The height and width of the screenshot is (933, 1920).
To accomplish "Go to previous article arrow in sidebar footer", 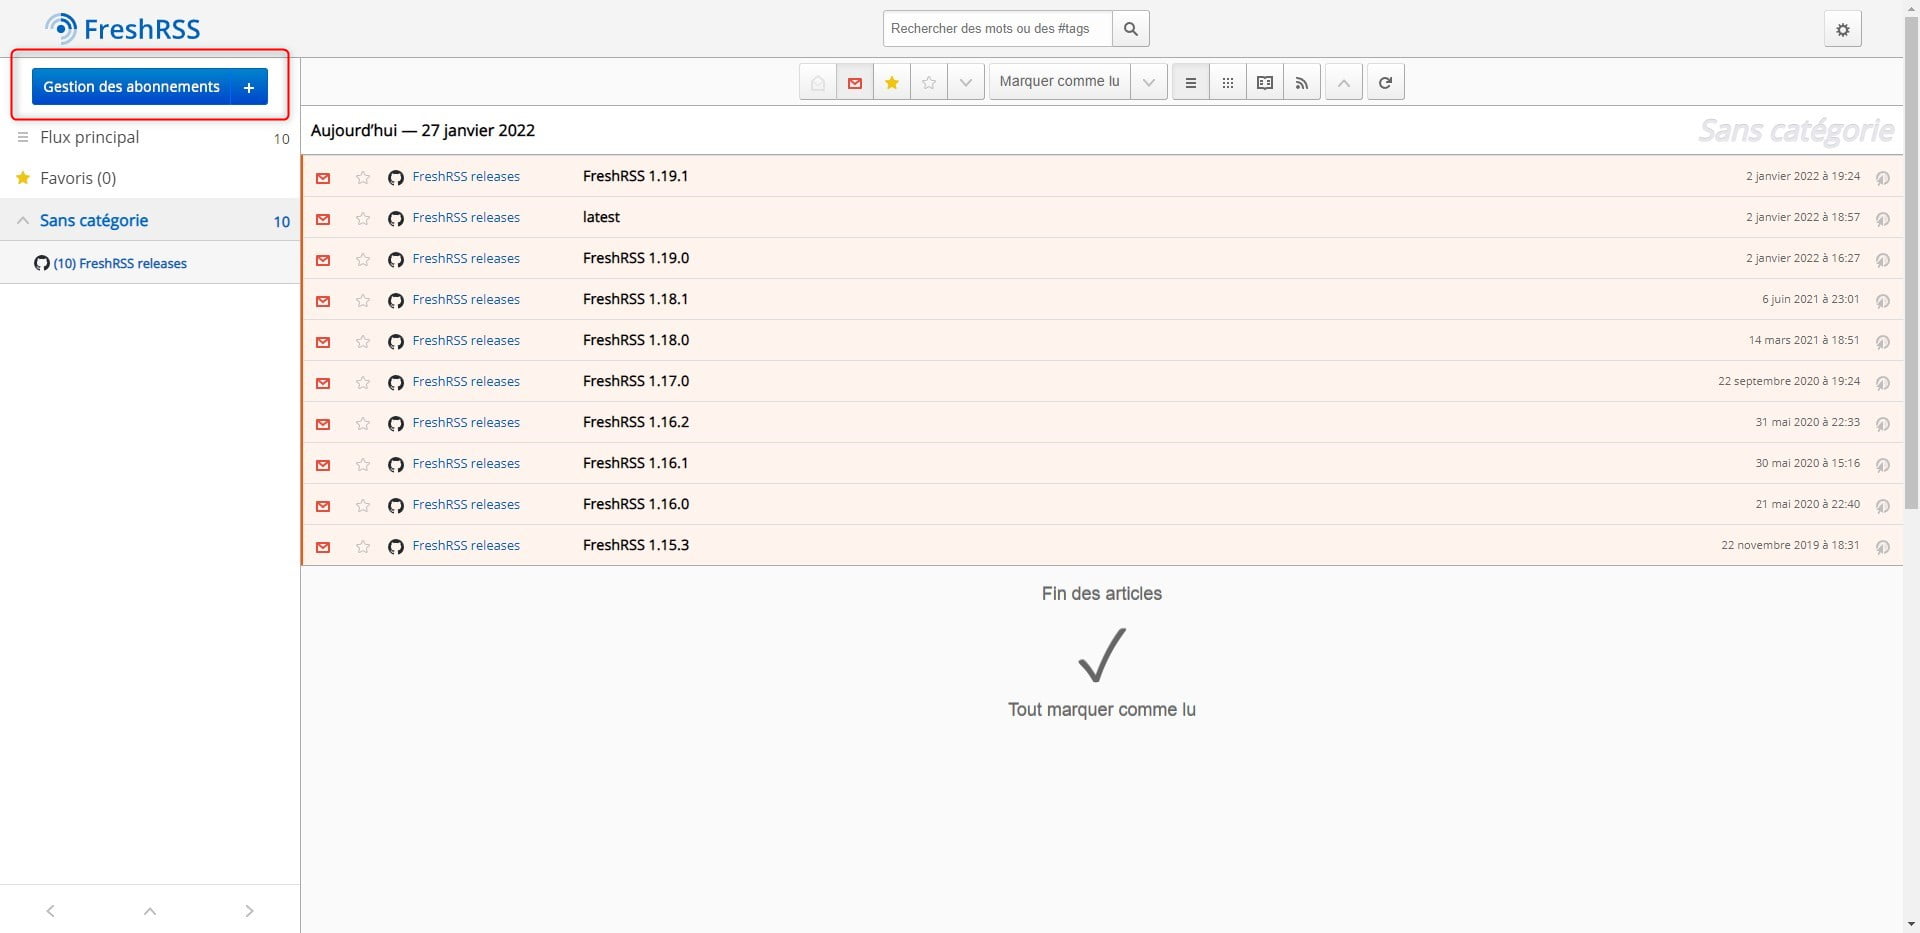I will click(x=50, y=910).
